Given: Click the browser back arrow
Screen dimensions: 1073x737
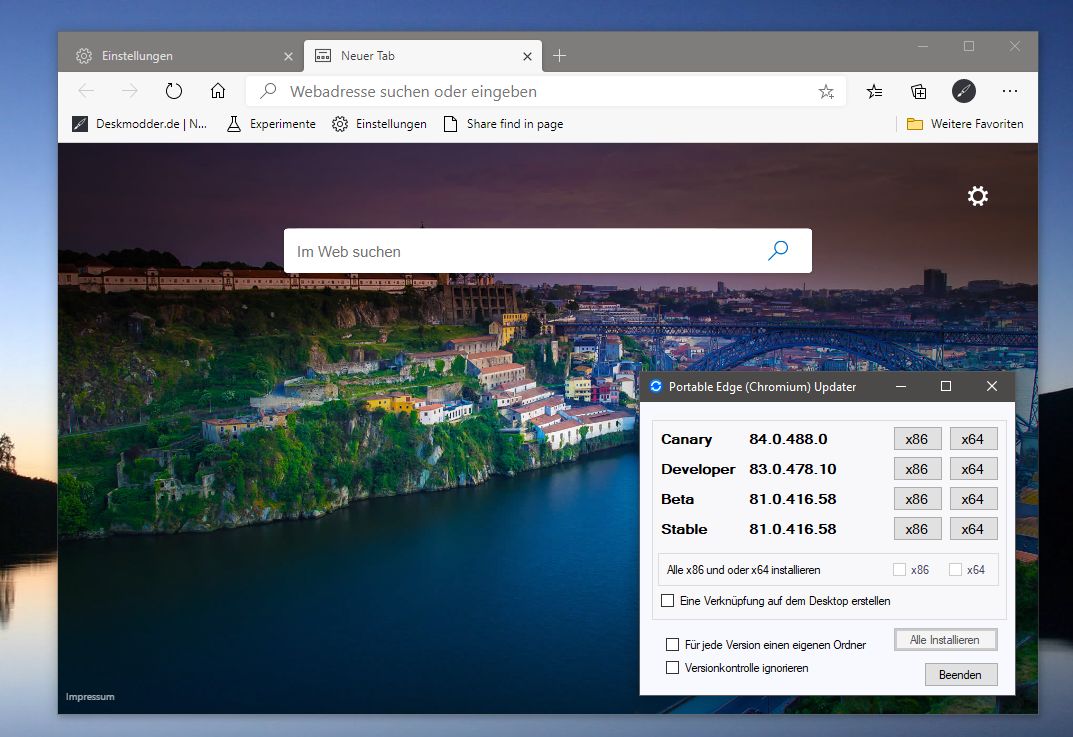Looking at the screenshot, I should click(86, 91).
